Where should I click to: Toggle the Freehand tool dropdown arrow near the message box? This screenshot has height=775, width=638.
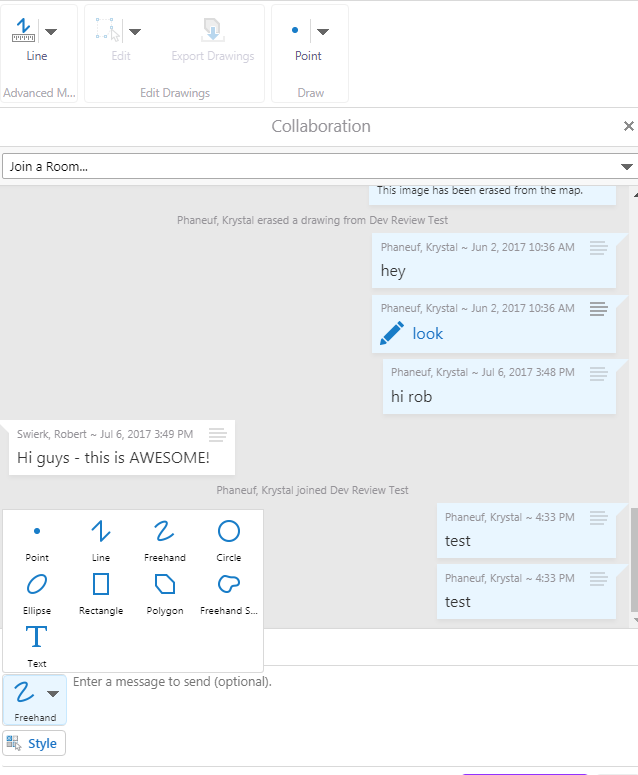53,693
